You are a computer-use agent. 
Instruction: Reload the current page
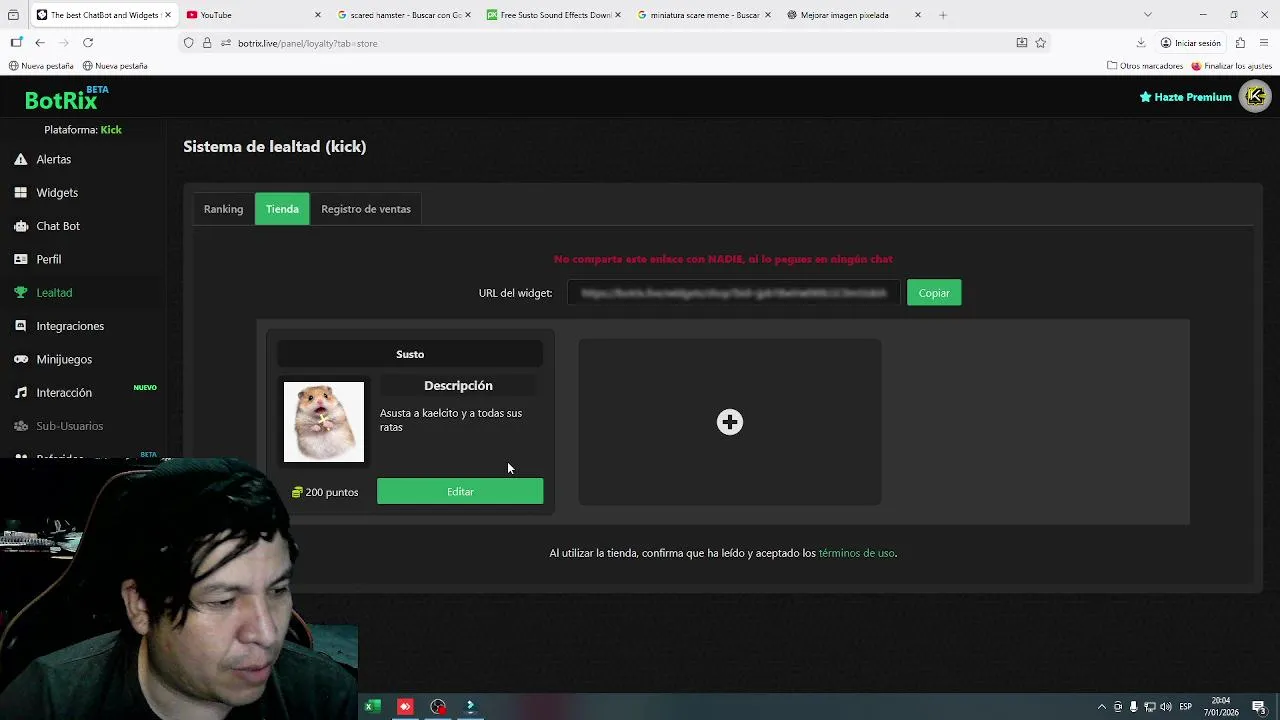click(x=88, y=43)
